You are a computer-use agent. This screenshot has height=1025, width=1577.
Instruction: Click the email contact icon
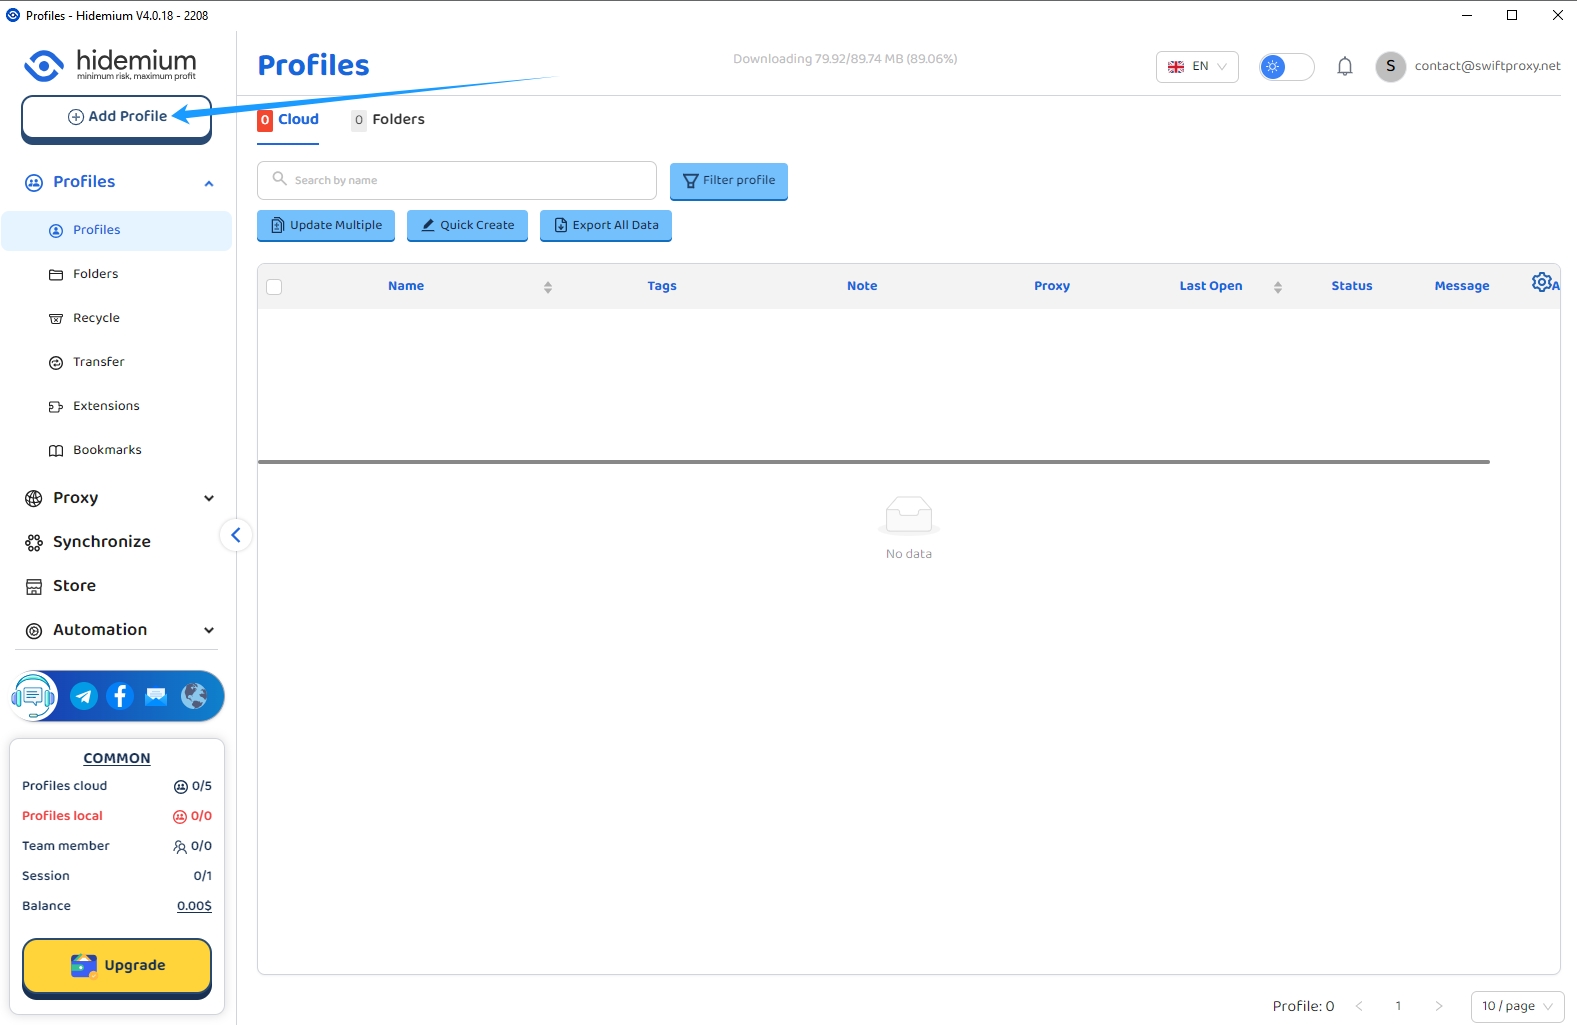[156, 696]
